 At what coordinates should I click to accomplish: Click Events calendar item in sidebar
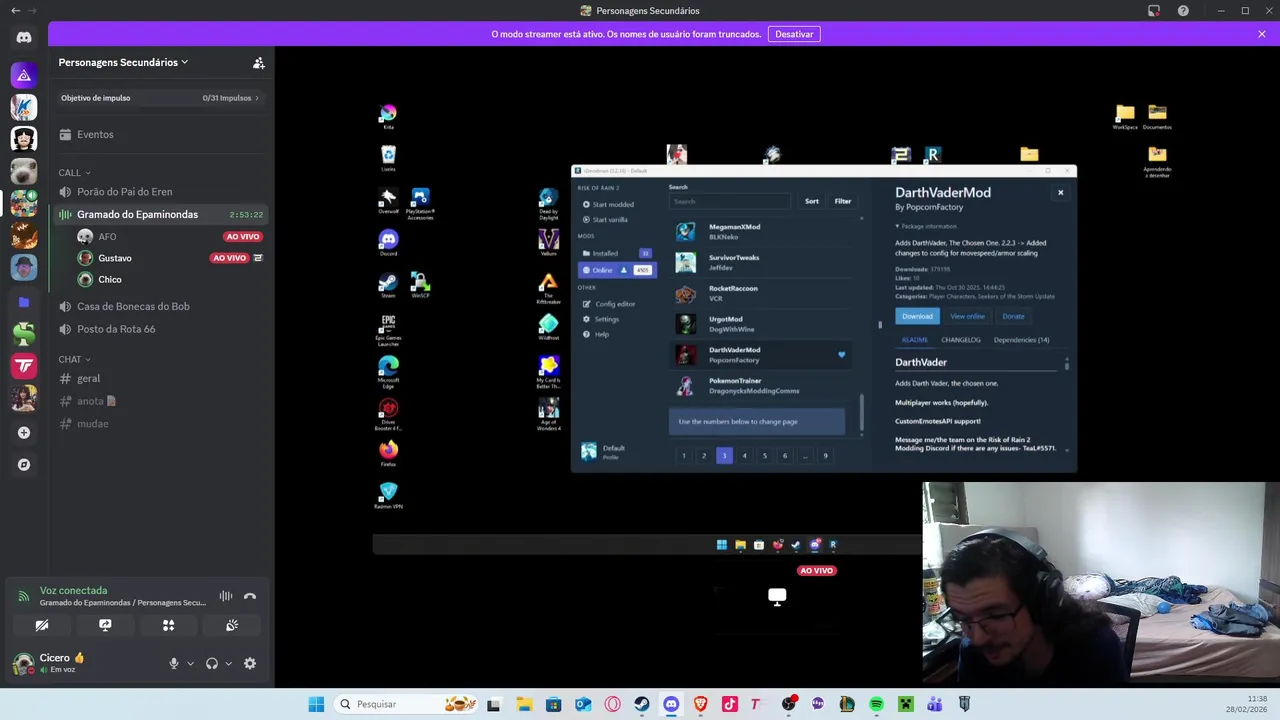click(x=162, y=134)
